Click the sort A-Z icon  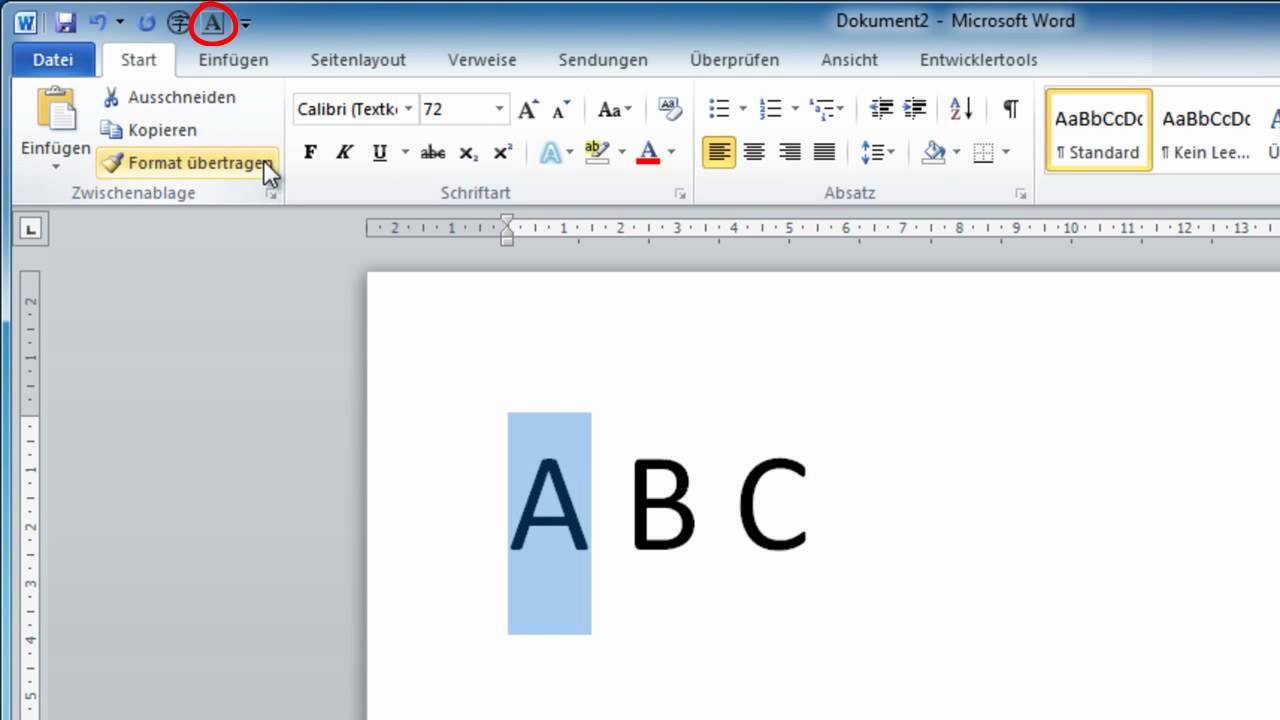tap(961, 108)
